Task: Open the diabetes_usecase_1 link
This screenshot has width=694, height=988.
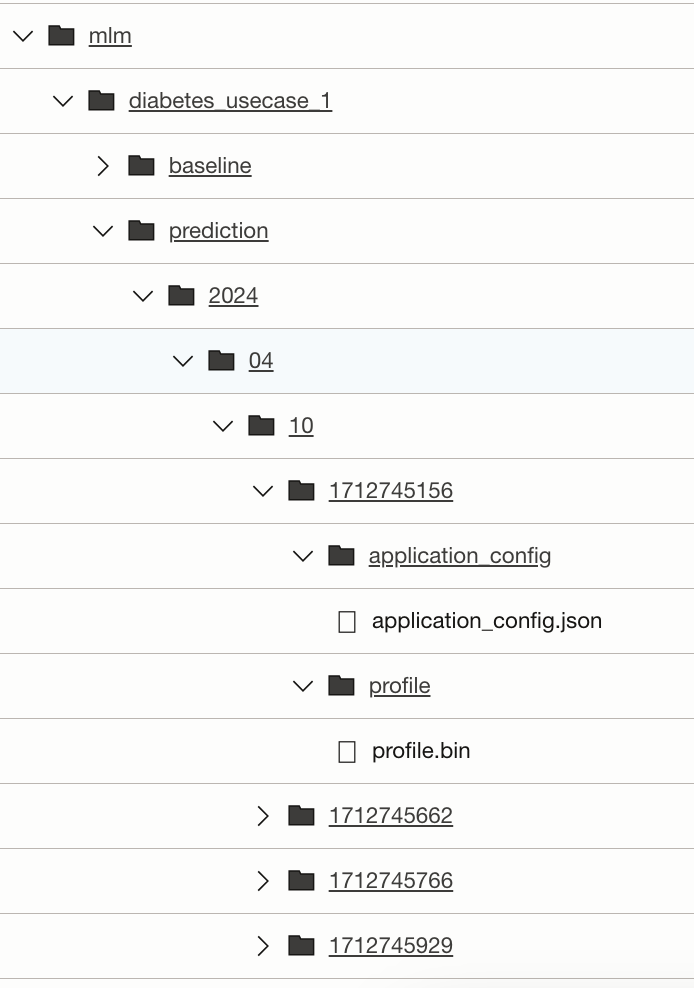Action: tap(230, 100)
